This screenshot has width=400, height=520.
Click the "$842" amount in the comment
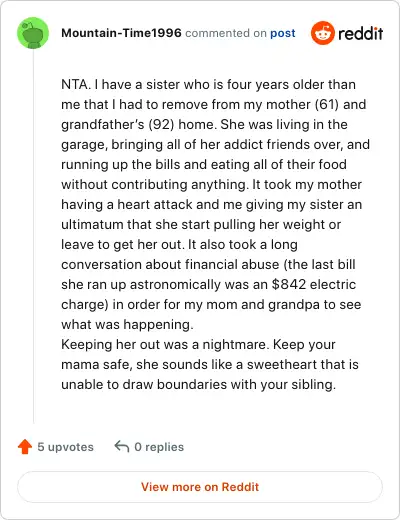point(289,284)
